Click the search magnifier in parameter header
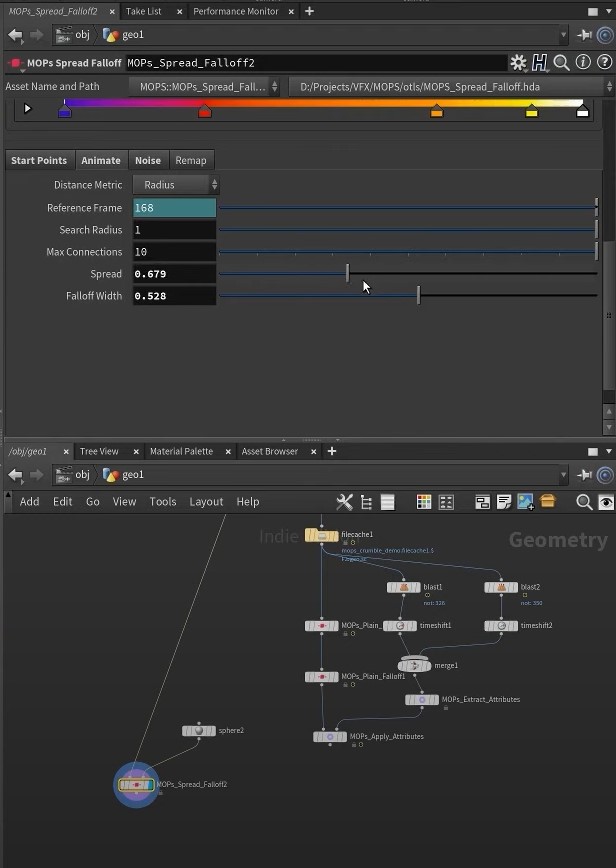This screenshot has height=868, width=616. [x=562, y=63]
